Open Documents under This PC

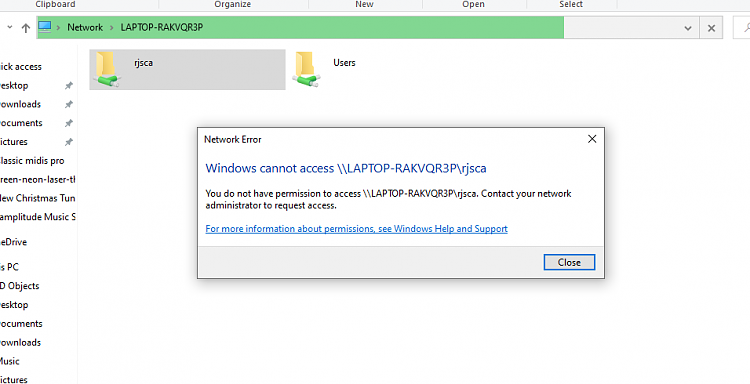click(21, 323)
